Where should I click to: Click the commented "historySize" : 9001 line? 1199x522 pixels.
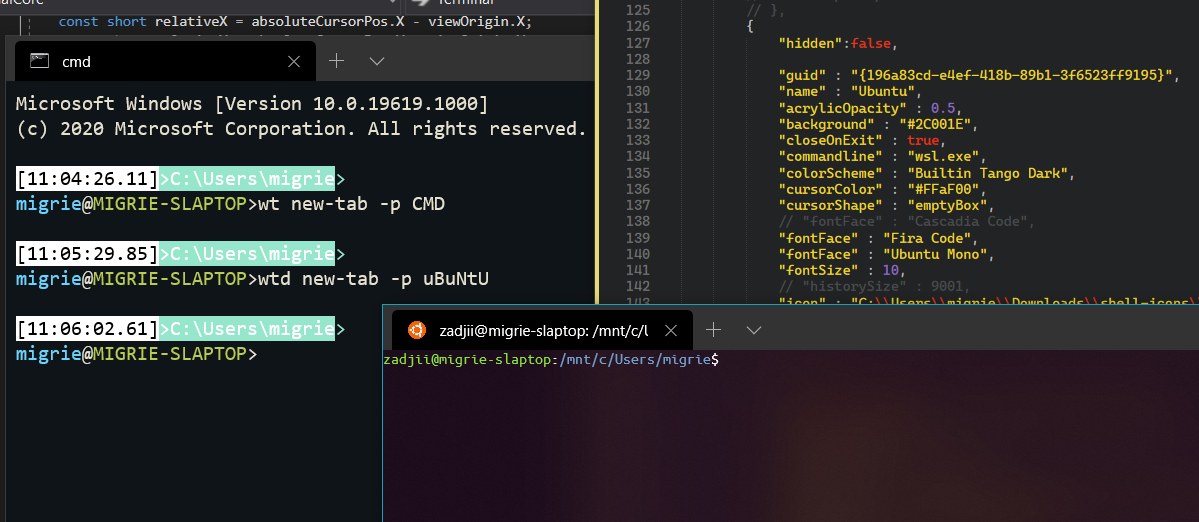(x=875, y=287)
